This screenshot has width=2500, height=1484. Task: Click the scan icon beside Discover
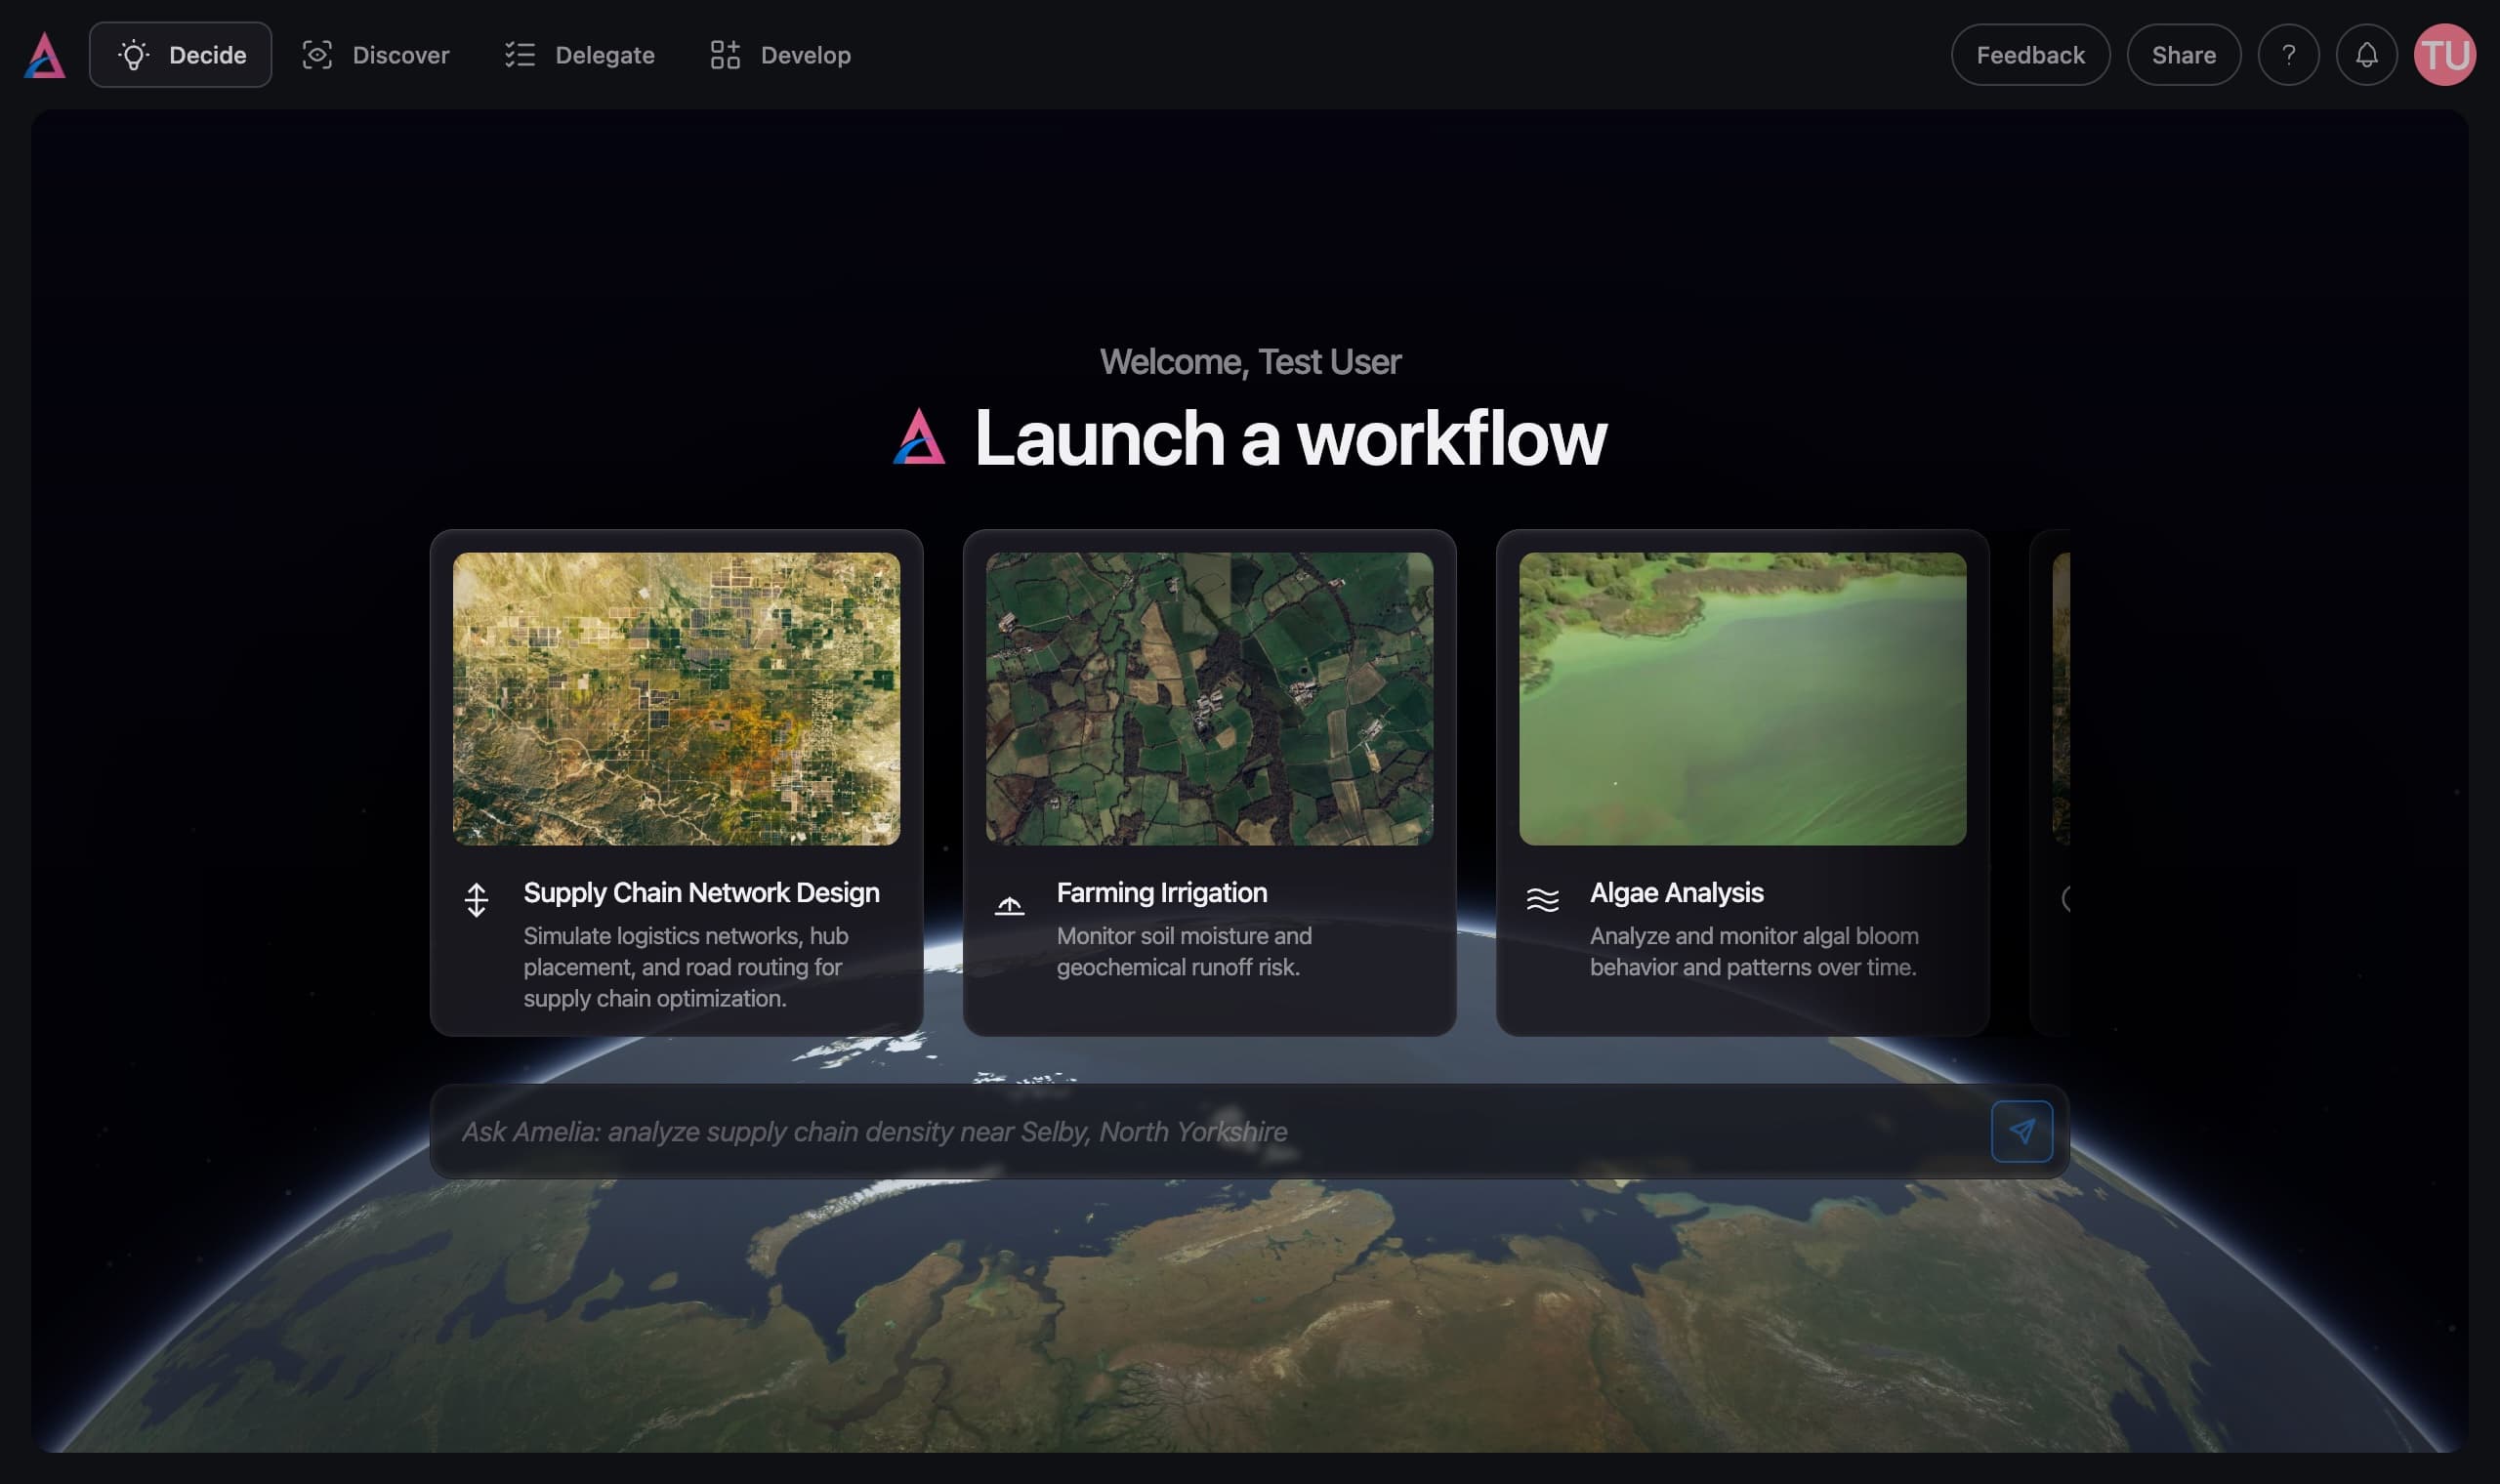click(317, 55)
